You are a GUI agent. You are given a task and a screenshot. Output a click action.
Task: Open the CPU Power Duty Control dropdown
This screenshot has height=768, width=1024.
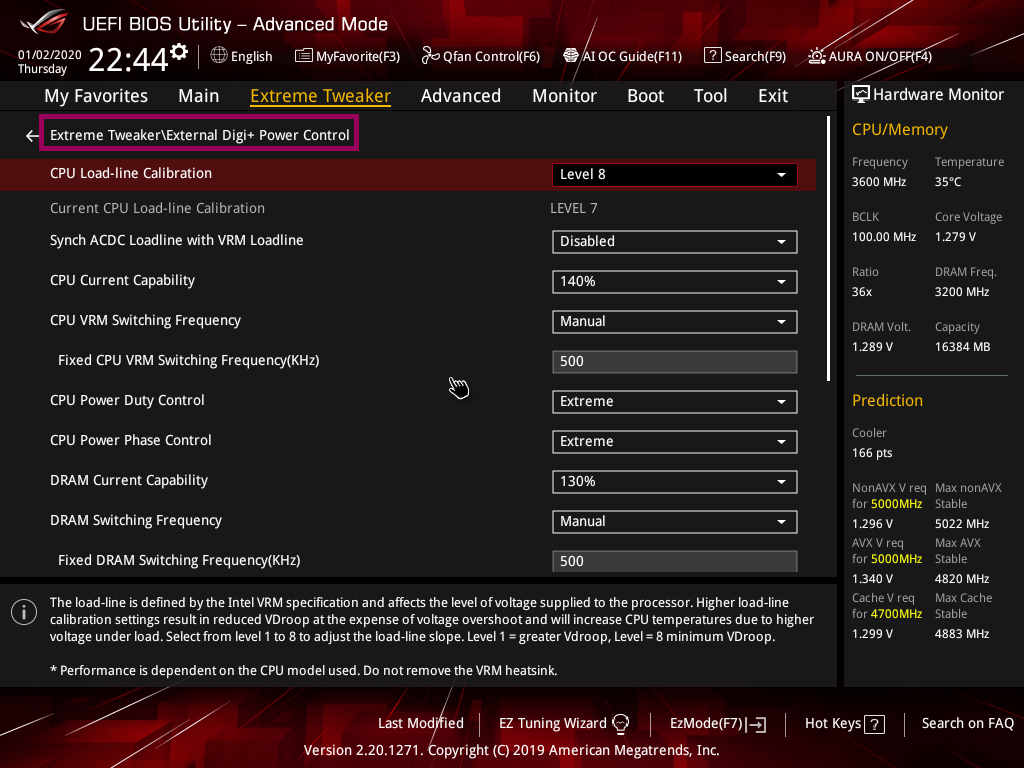675,402
